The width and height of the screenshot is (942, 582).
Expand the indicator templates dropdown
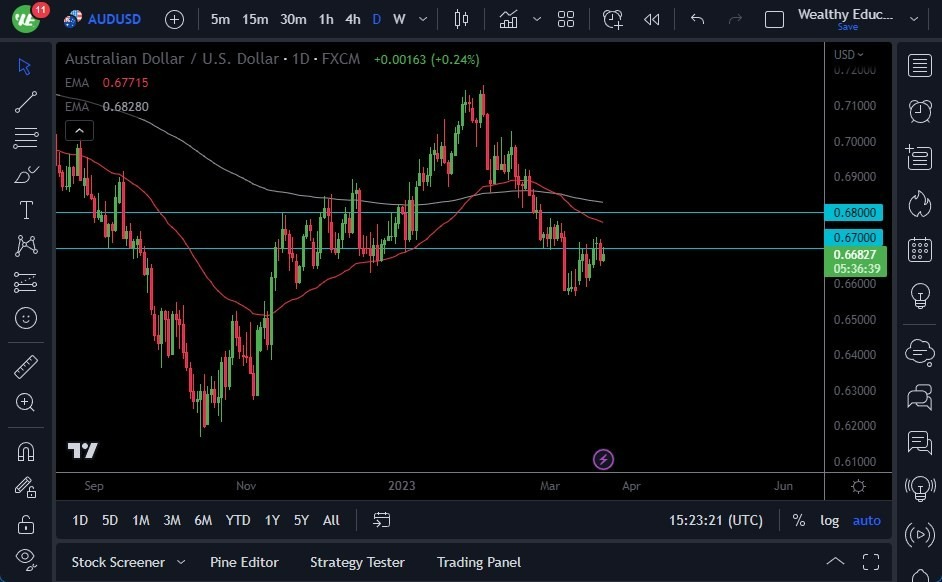click(x=537, y=19)
